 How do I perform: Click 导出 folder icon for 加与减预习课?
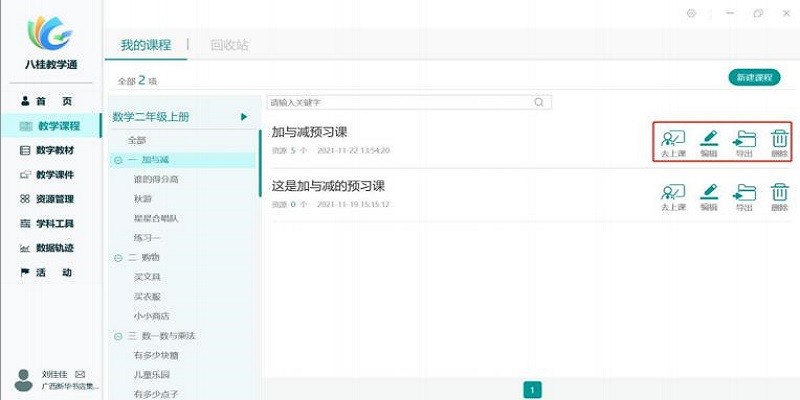coord(744,139)
